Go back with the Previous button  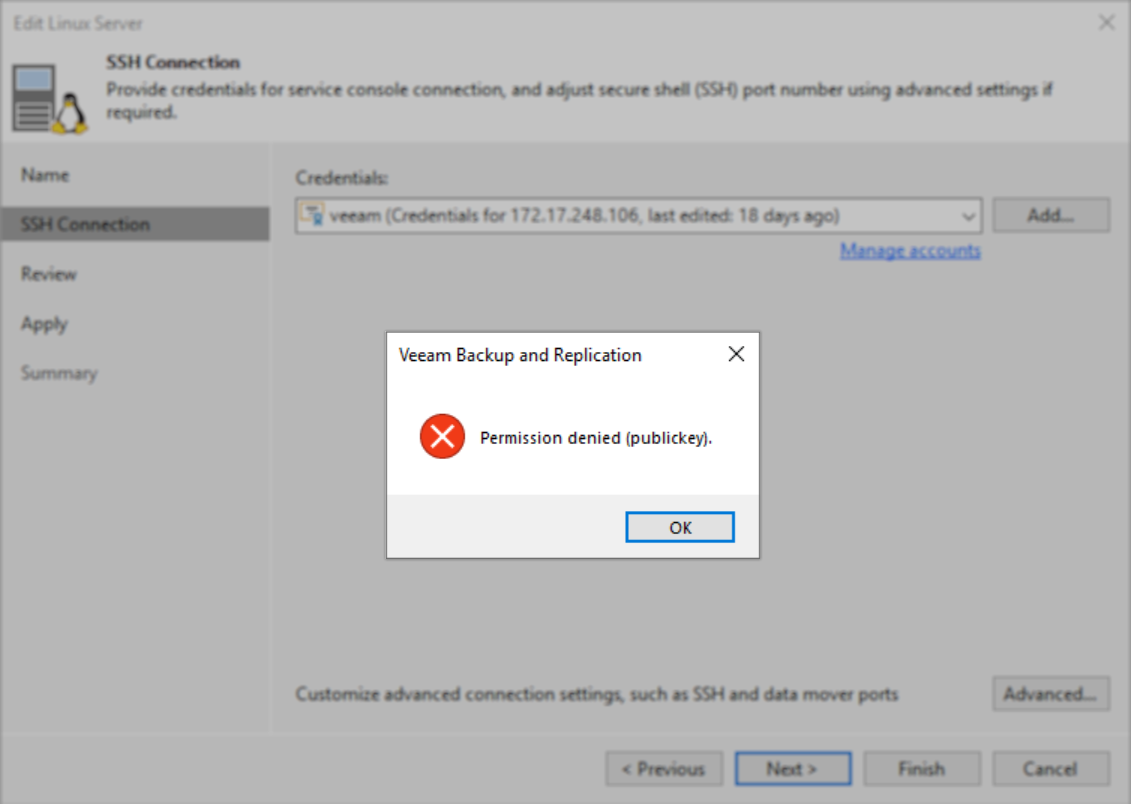(x=664, y=769)
